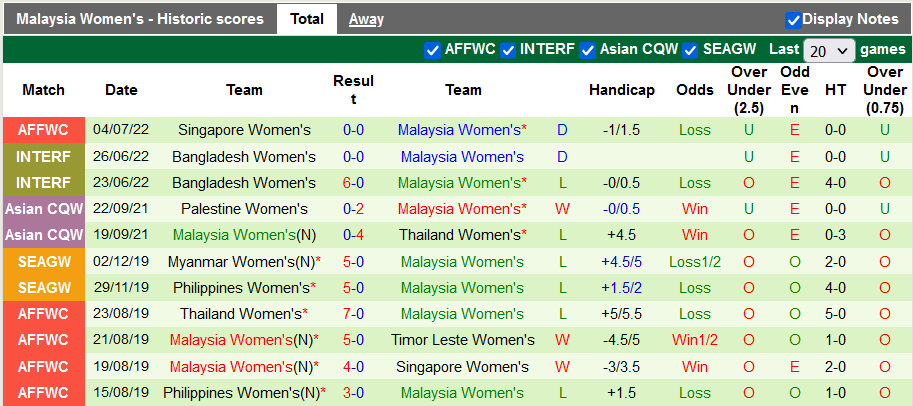Click Palestine Women's team link

coord(244,209)
